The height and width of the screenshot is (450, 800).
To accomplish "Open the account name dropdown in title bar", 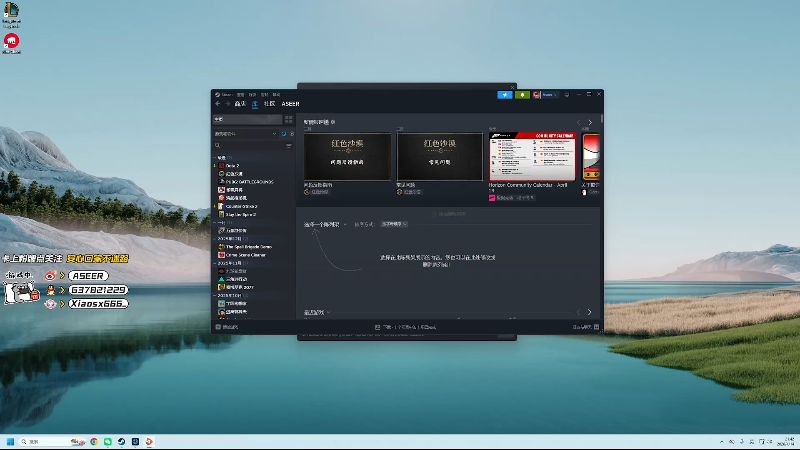I will (x=549, y=94).
